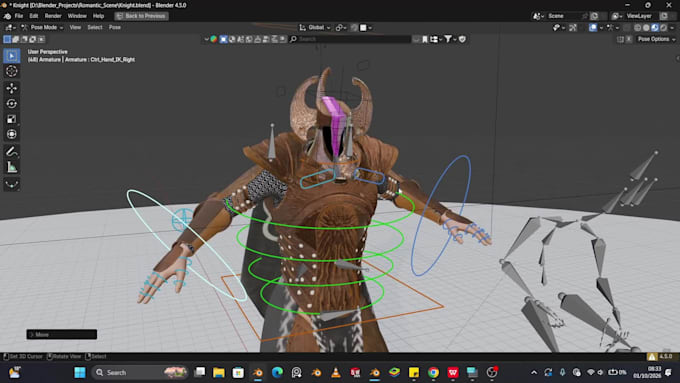Choose the Annotate pencil tool
Image resolution: width=680 pixels, height=383 pixels.
pos(12,151)
